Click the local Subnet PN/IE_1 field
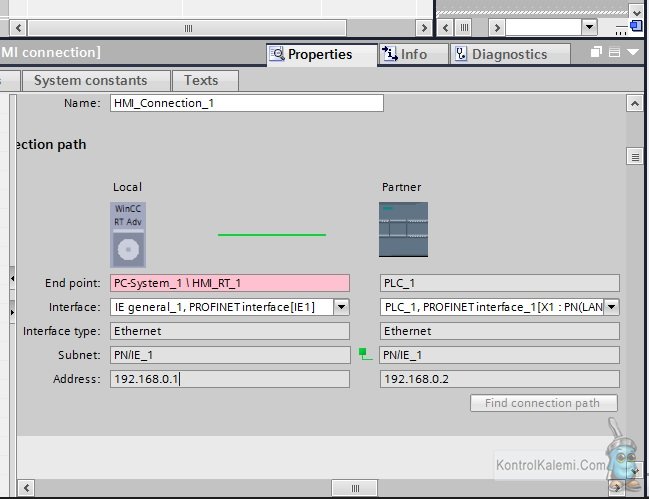This screenshot has height=499, width=649. pos(230,355)
